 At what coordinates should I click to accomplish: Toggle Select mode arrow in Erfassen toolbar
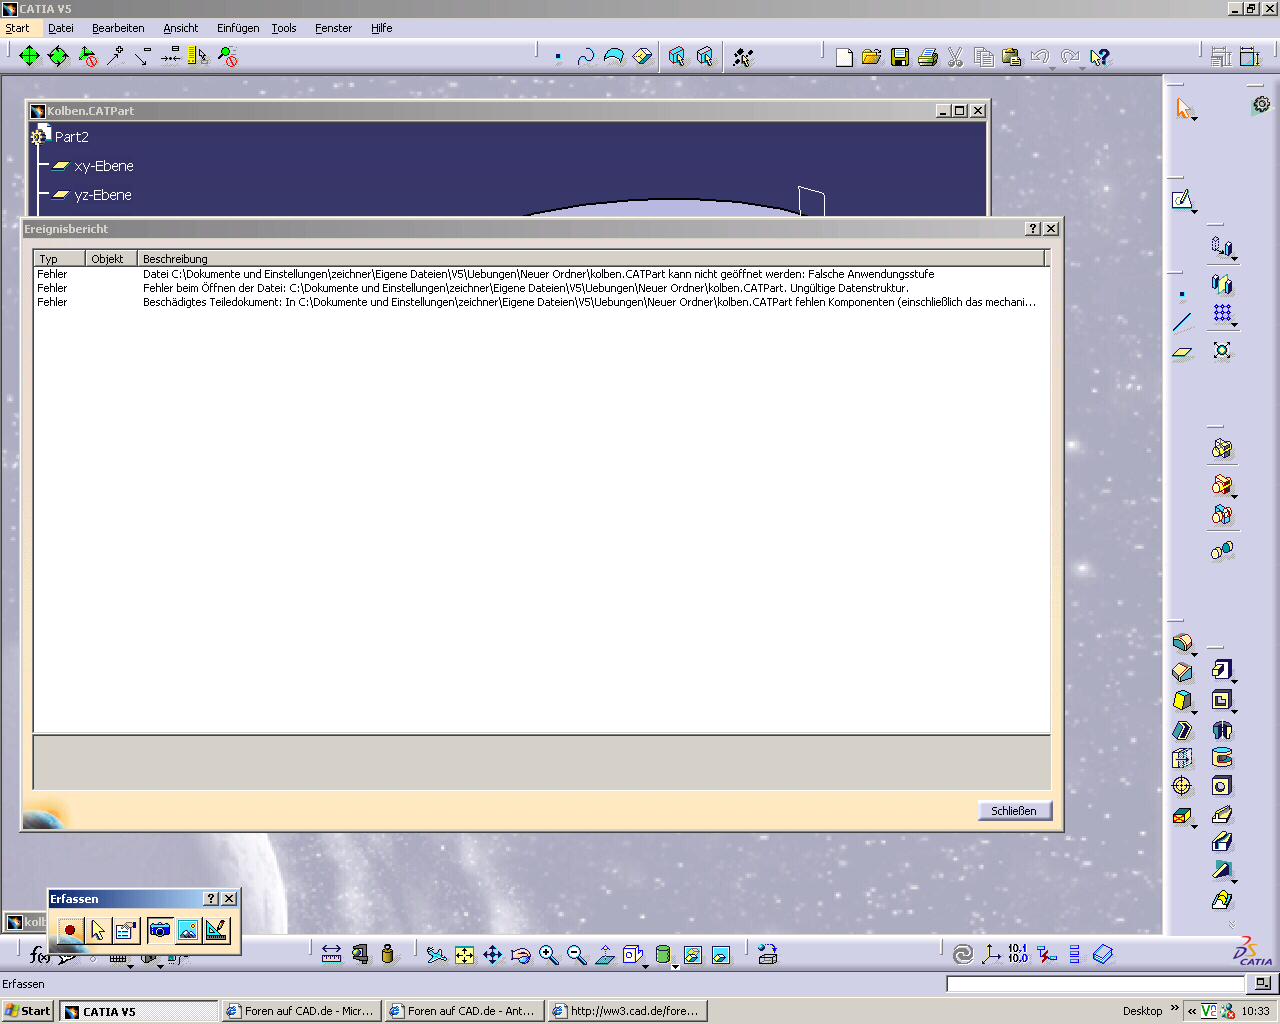pyautogui.click(x=98, y=930)
